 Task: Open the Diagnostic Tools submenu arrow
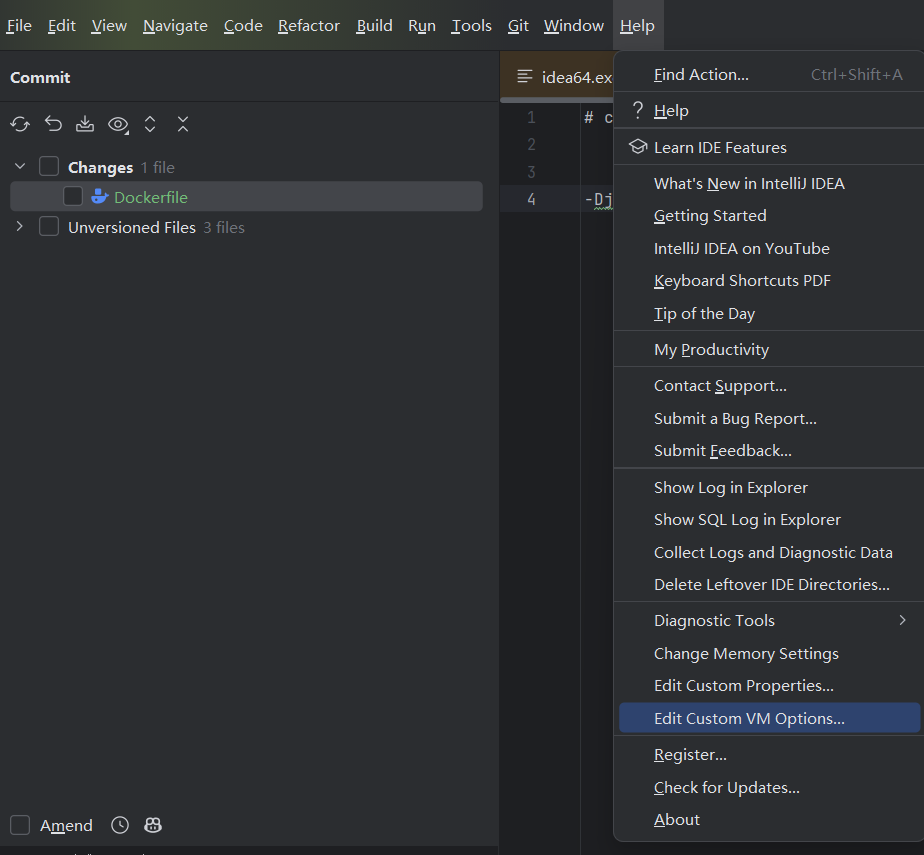902,620
